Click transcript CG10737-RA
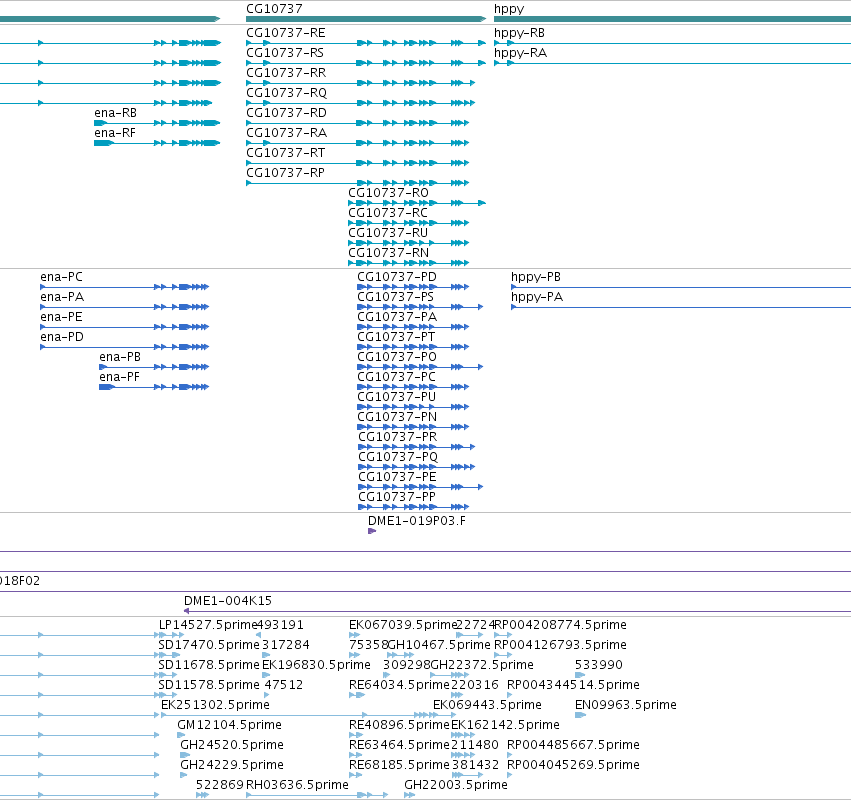This screenshot has width=851, height=800. click(287, 133)
